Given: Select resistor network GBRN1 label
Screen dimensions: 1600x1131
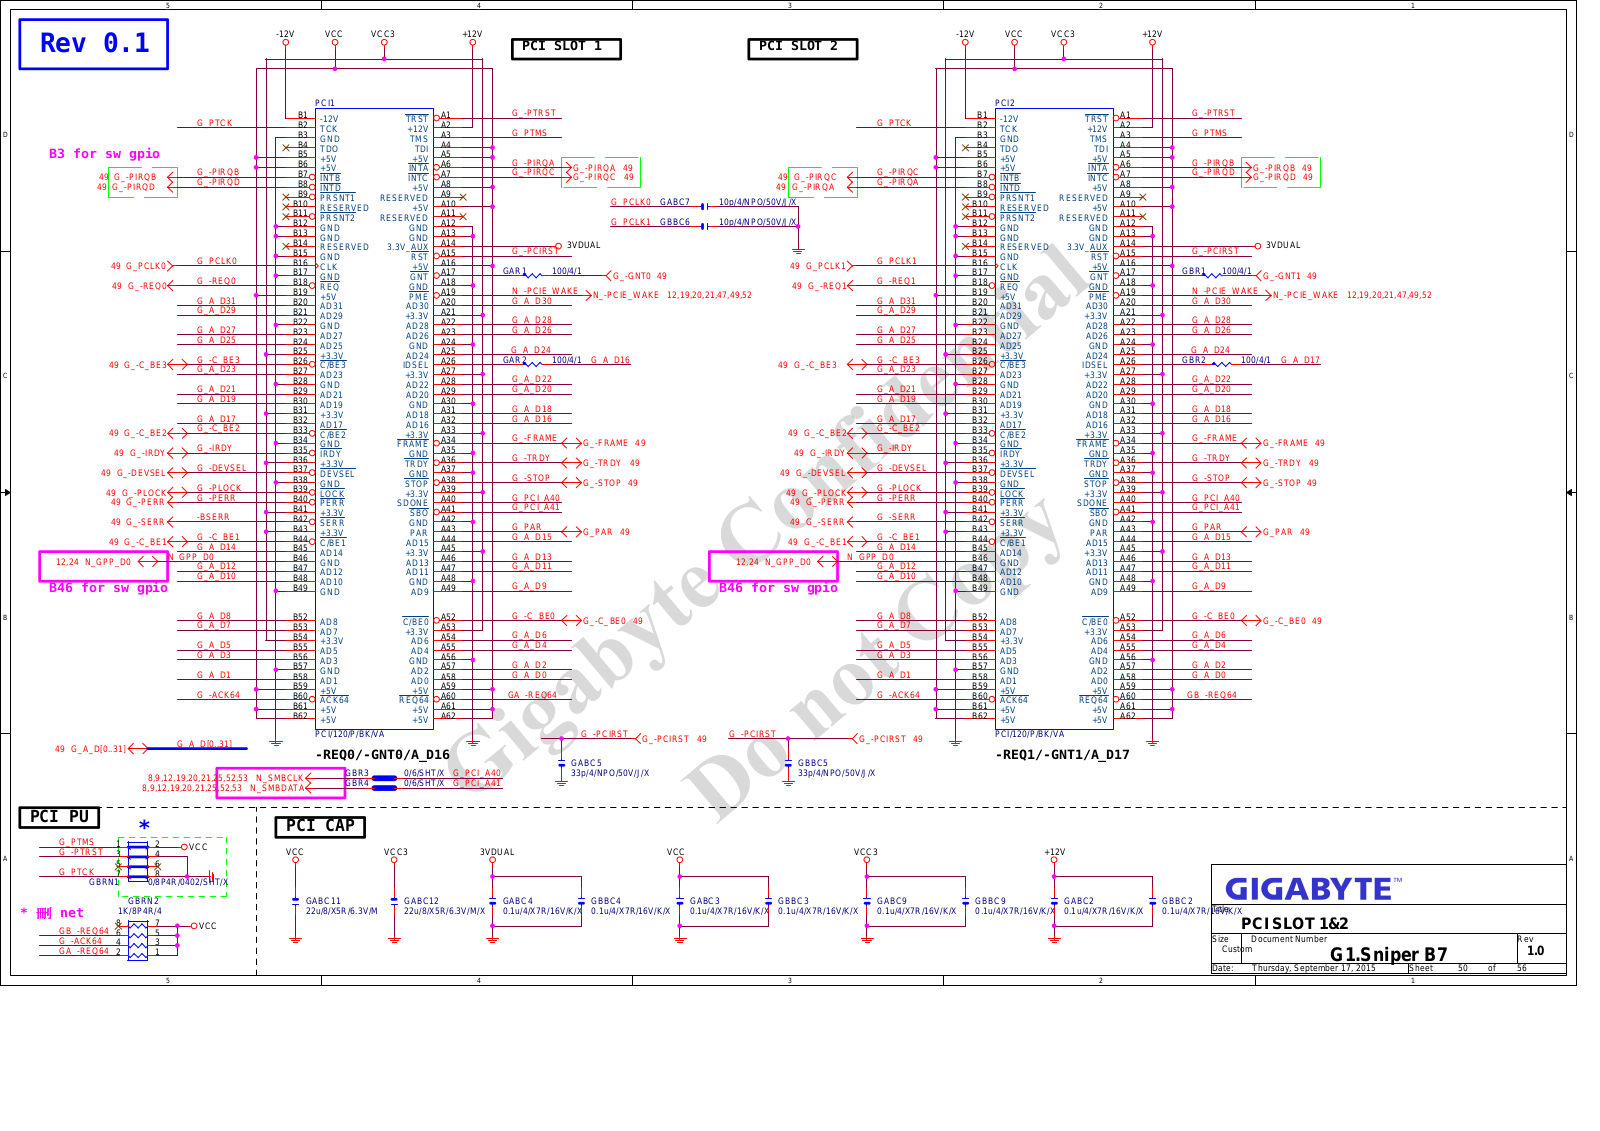Looking at the screenshot, I should tap(103, 882).
